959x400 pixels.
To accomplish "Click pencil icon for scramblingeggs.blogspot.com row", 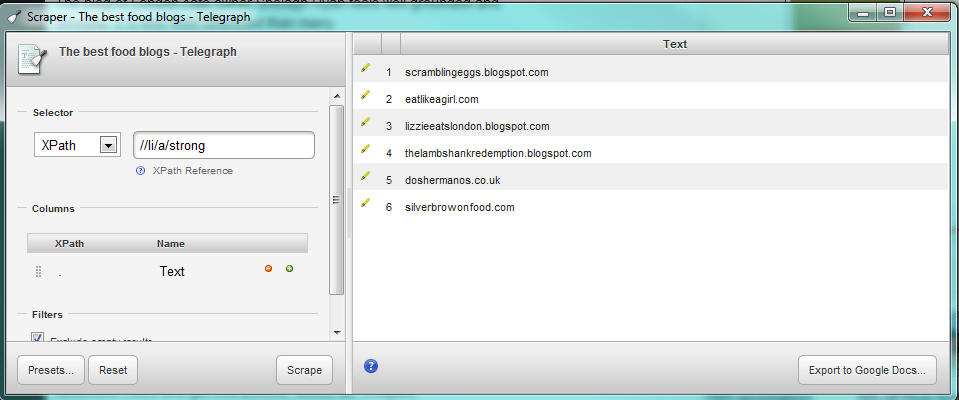I will [x=365, y=67].
